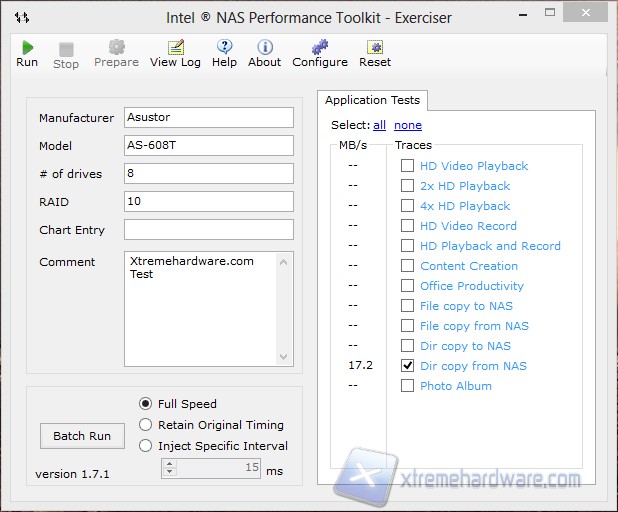
Task: Choose the Inject Specific Interval radio button
Action: click(x=146, y=446)
